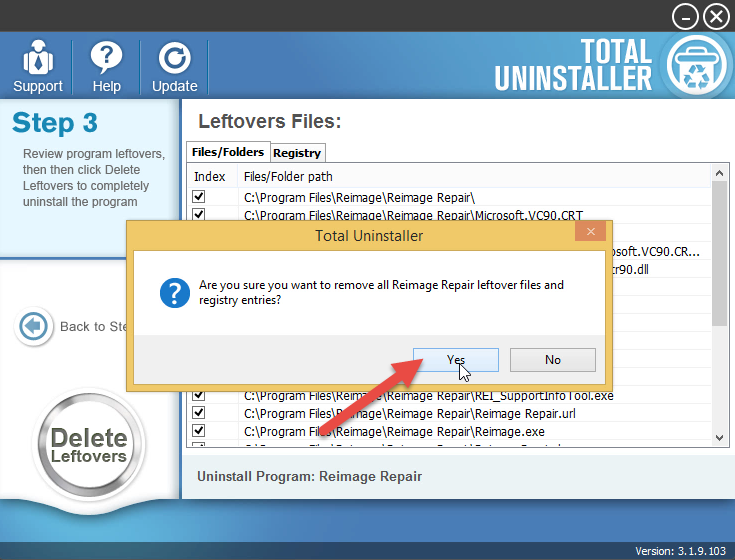Click the Delete Leftovers round button
Viewport: 735px width, 560px height.
pyautogui.click(x=89, y=444)
